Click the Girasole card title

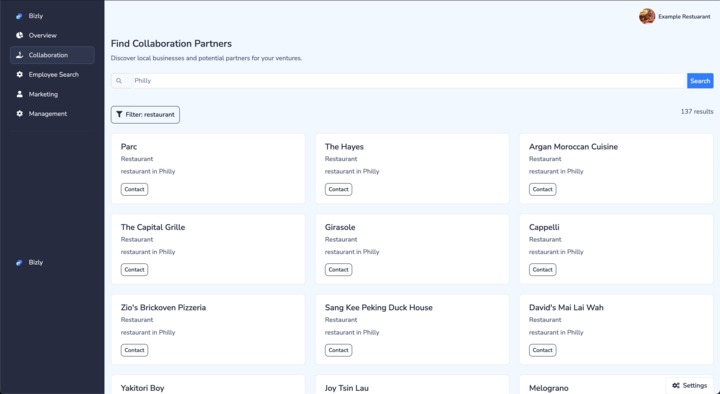(340, 227)
